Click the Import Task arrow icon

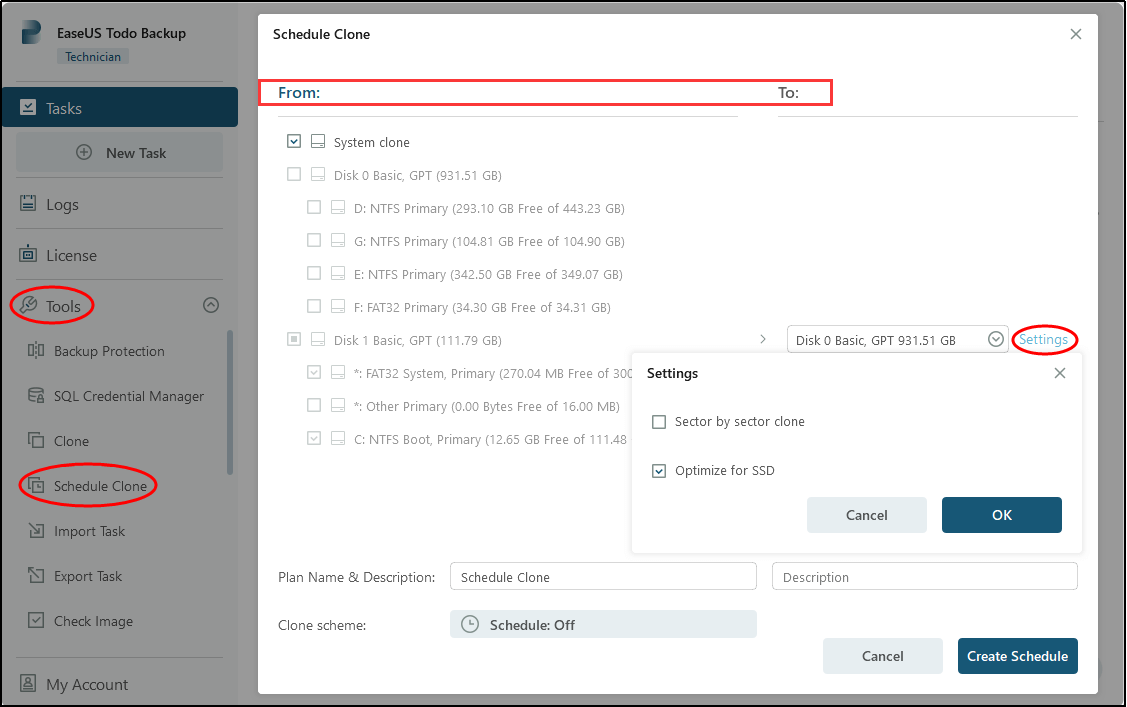[x=36, y=530]
